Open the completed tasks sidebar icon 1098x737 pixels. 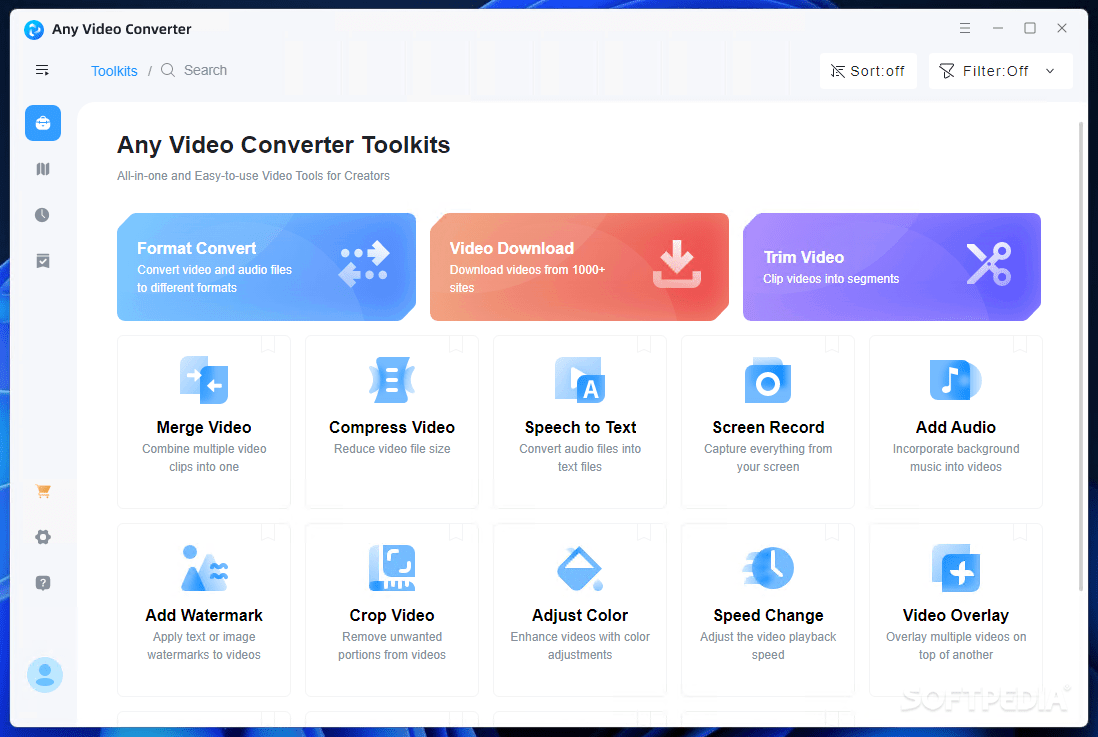[x=43, y=261]
